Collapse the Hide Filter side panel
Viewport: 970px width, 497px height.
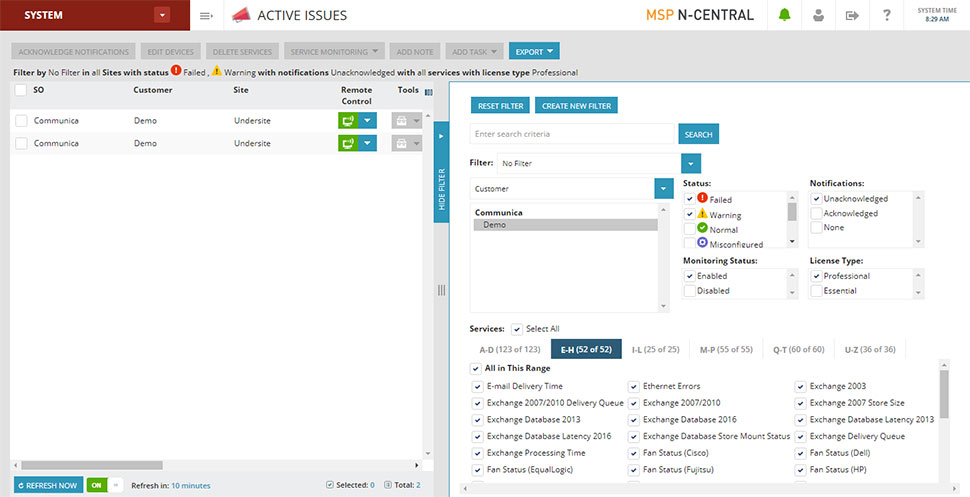[441, 172]
